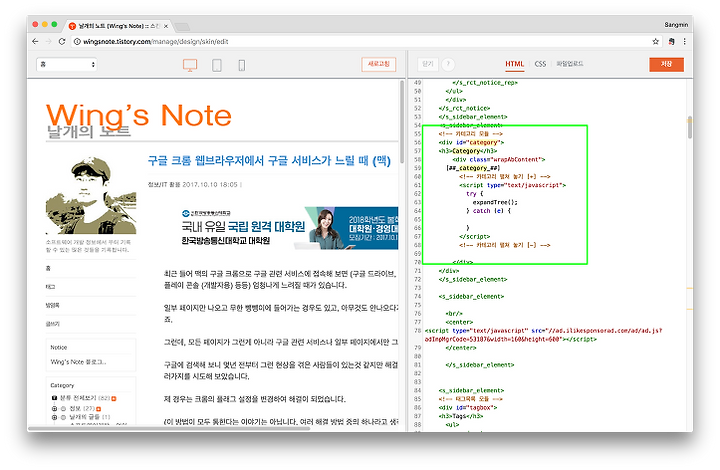Click the div id="tagbox" code line
The image size is (720, 470).
click(x=467, y=407)
